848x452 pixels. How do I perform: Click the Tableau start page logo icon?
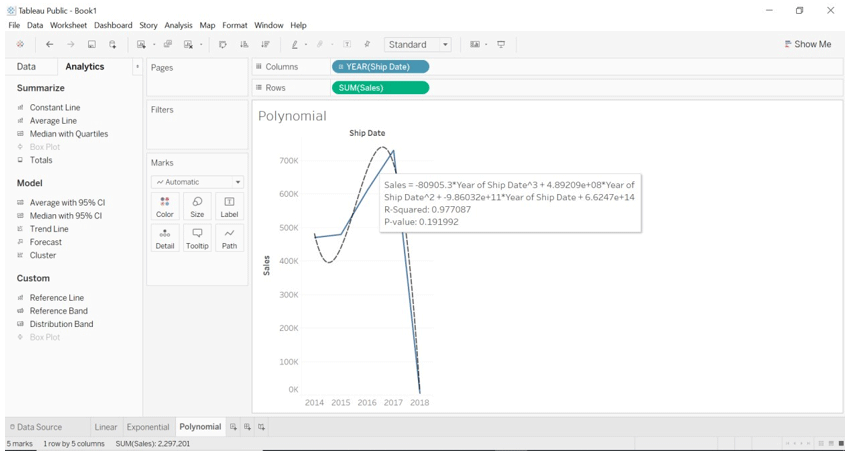click(x=20, y=44)
